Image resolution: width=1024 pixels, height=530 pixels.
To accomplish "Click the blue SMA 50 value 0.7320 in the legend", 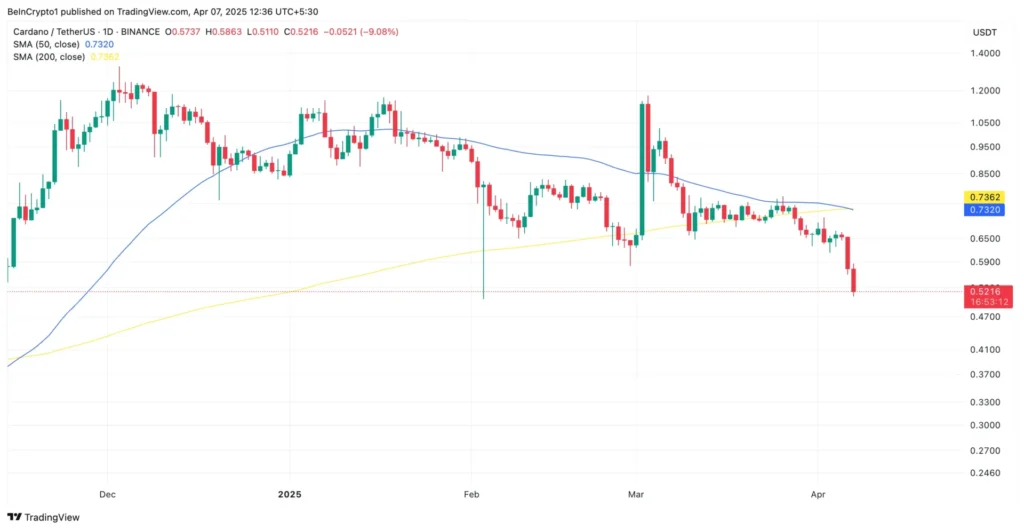I will click(x=100, y=44).
